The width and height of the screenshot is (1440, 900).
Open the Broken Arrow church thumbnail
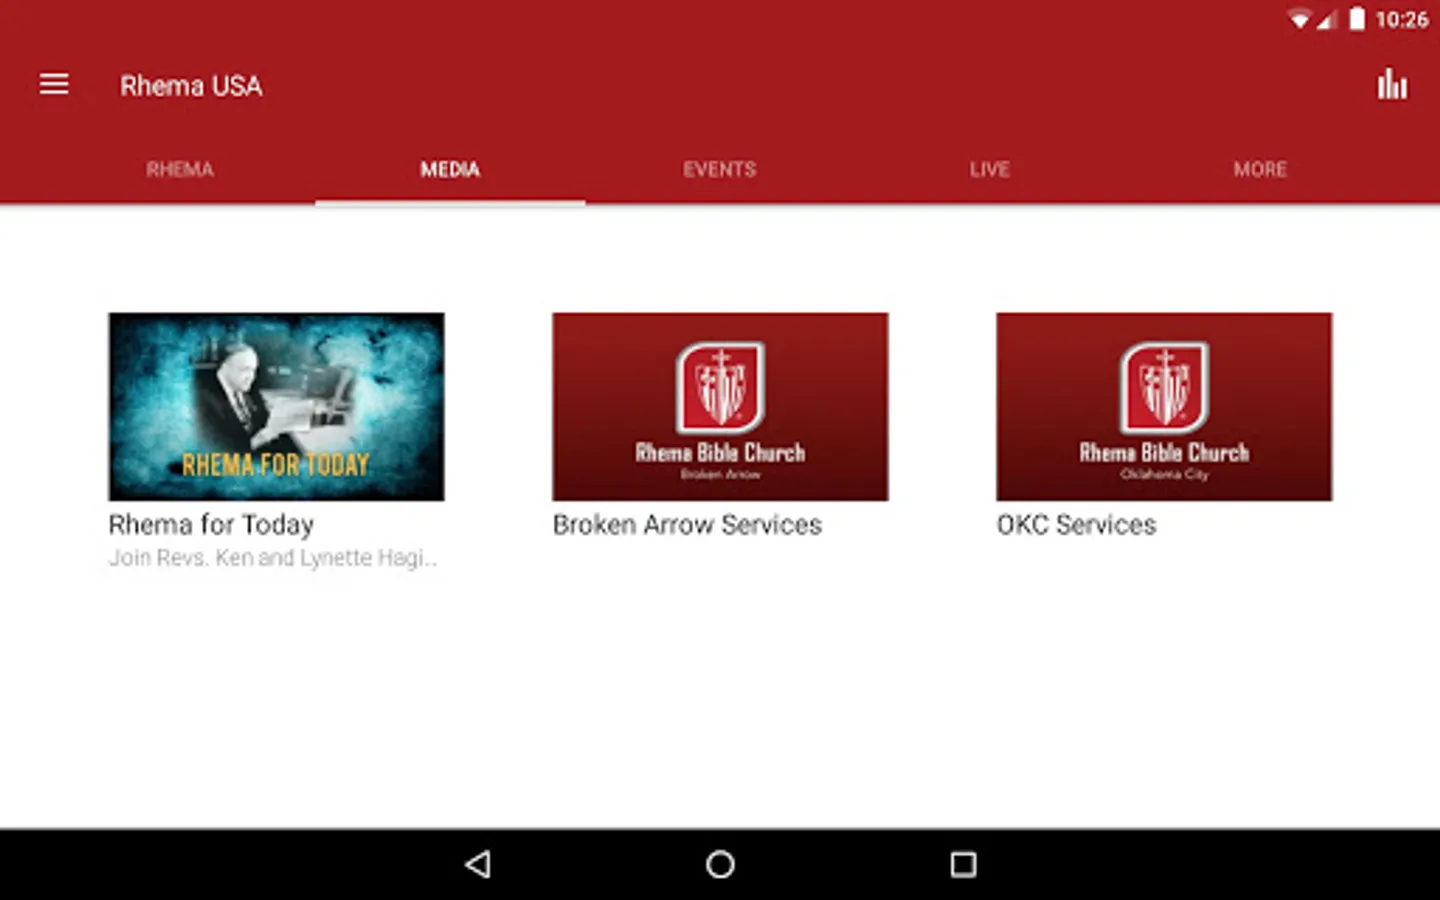click(720, 406)
